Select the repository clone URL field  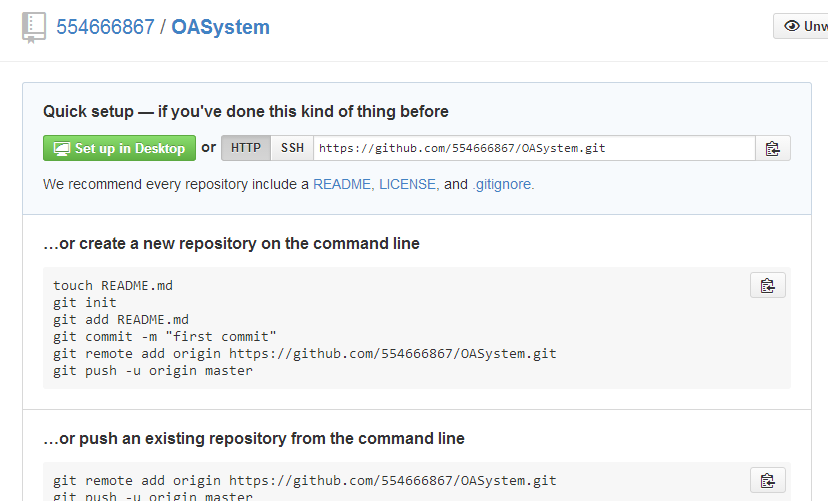(x=534, y=148)
